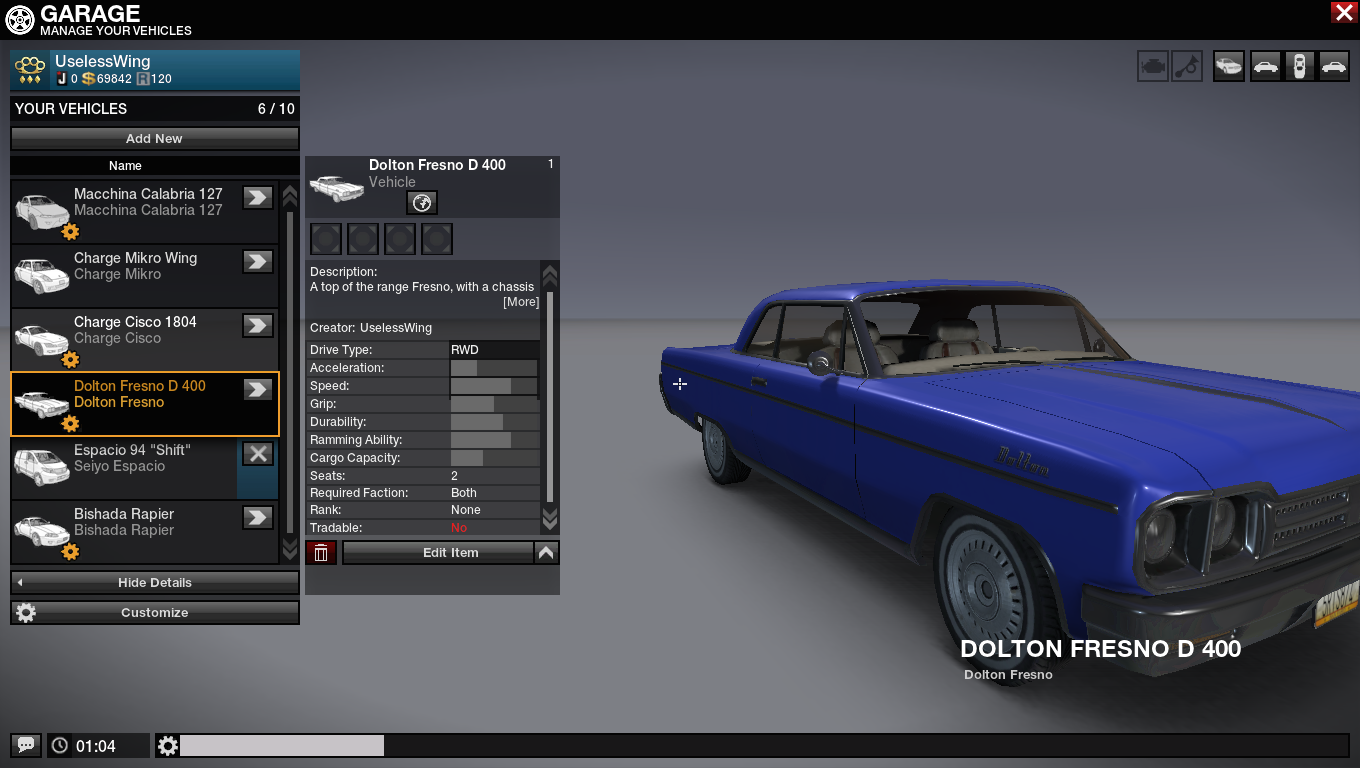Click the horn preview icon
The width and height of the screenshot is (1360, 768).
(1187, 67)
